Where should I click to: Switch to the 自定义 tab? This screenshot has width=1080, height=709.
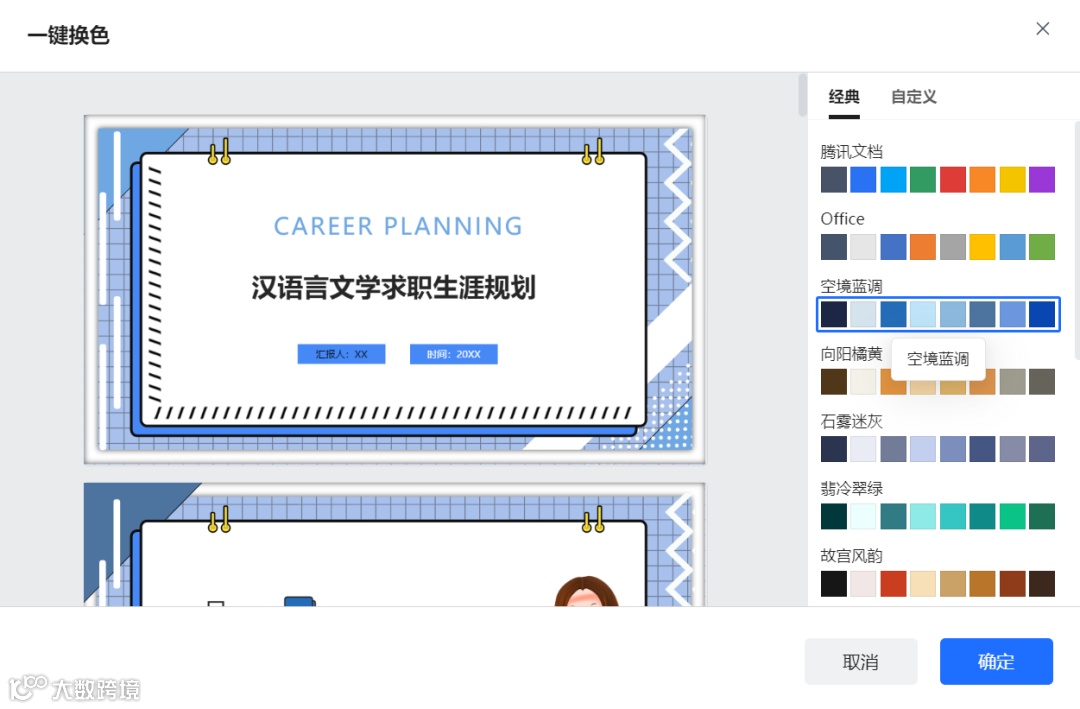[914, 97]
